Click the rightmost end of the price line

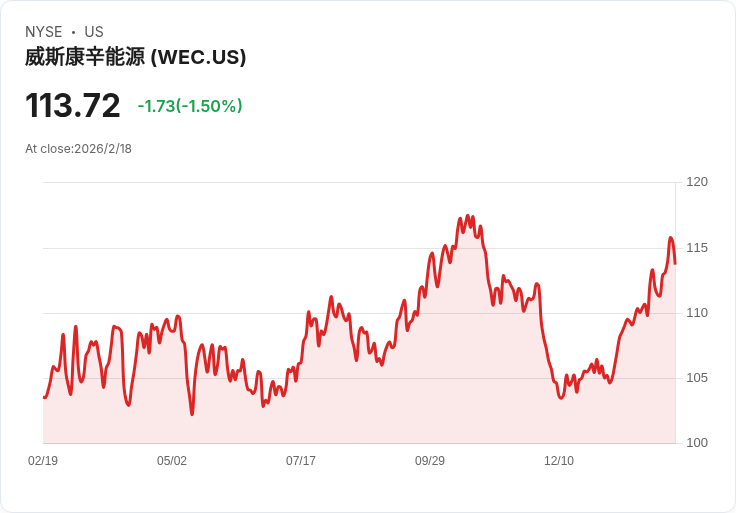click(x=675, y=263)
